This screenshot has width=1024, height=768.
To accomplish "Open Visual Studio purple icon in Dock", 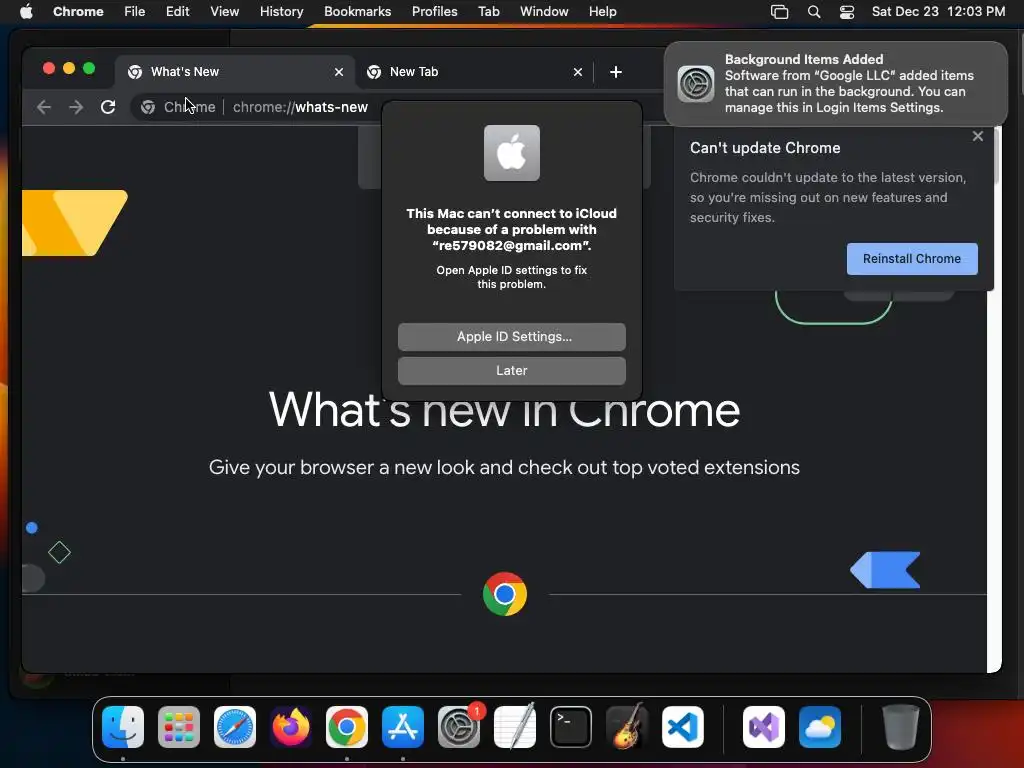I will coord(764,727).
